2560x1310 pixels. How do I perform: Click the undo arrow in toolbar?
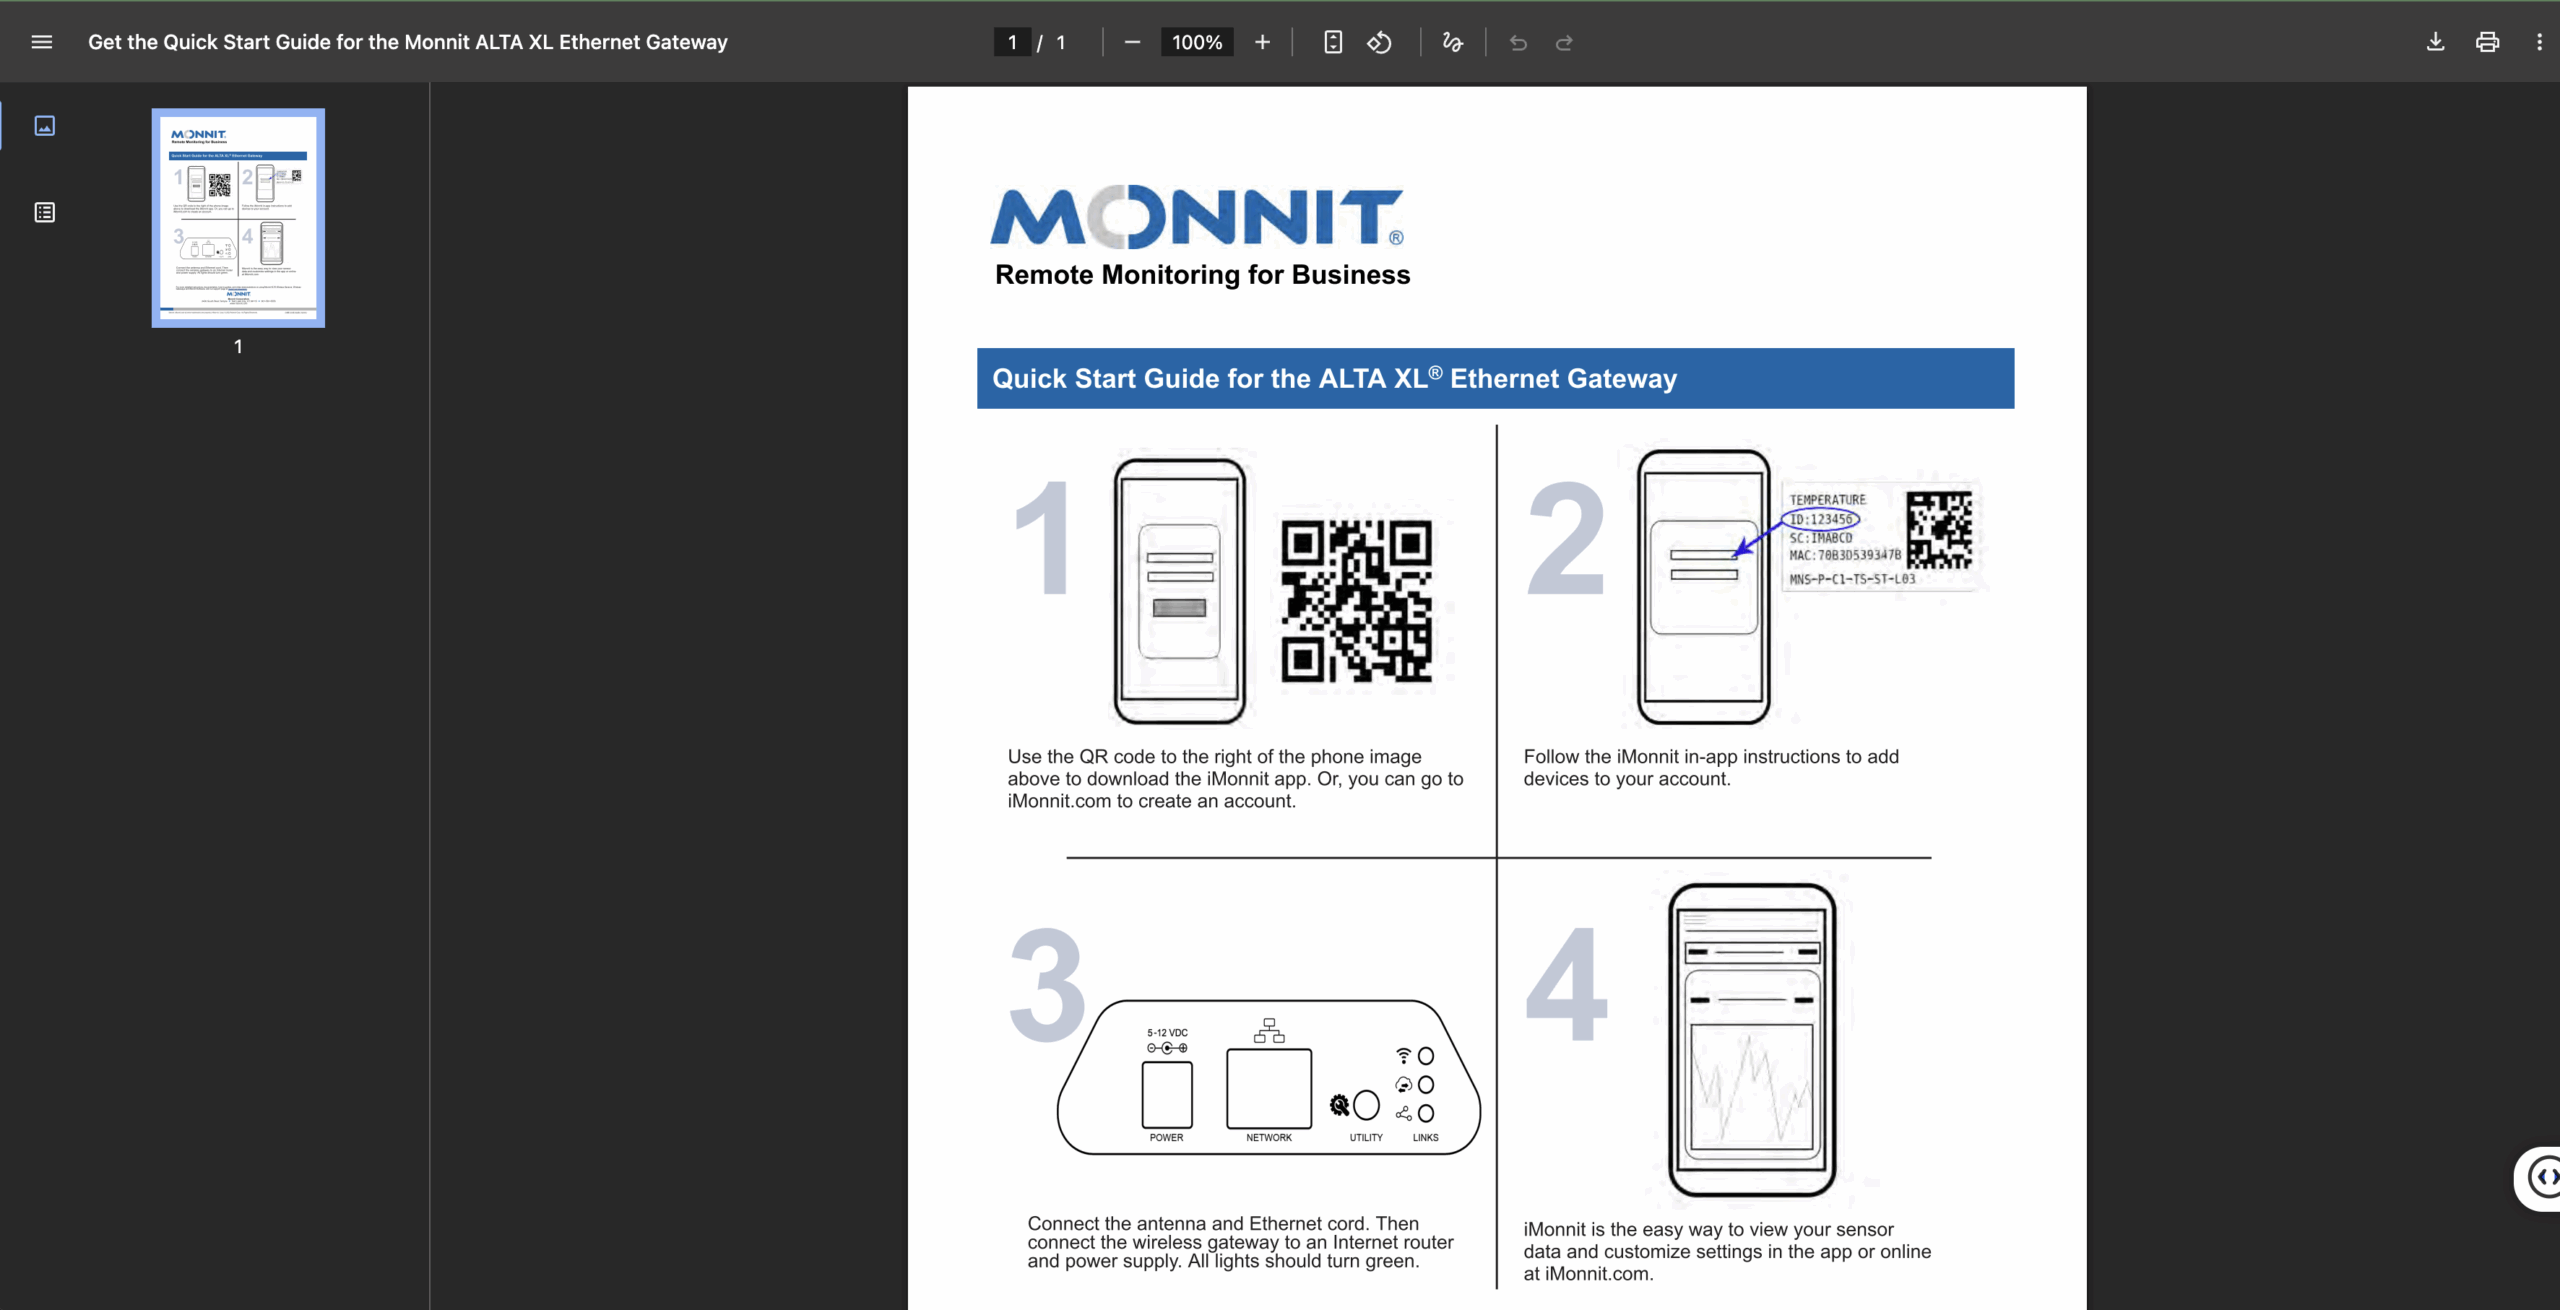tap(1518, 42)
